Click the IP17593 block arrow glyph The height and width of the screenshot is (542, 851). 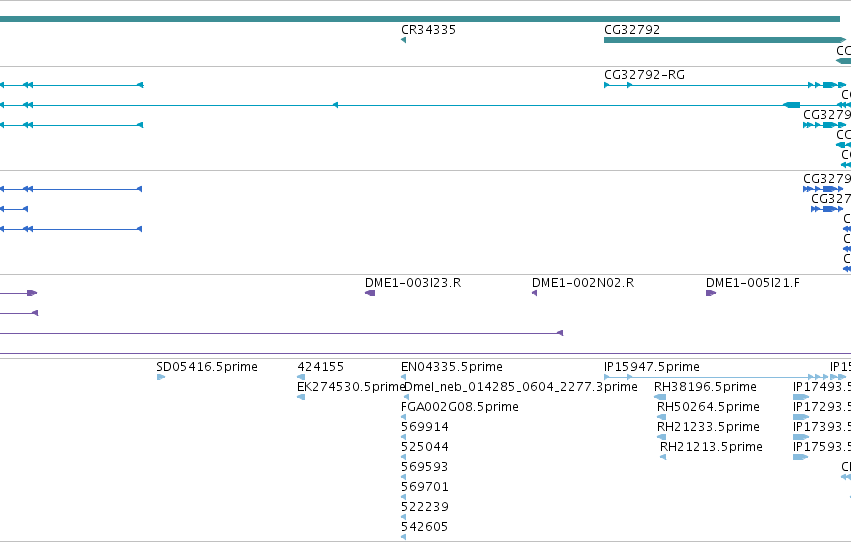pos(801,457)
